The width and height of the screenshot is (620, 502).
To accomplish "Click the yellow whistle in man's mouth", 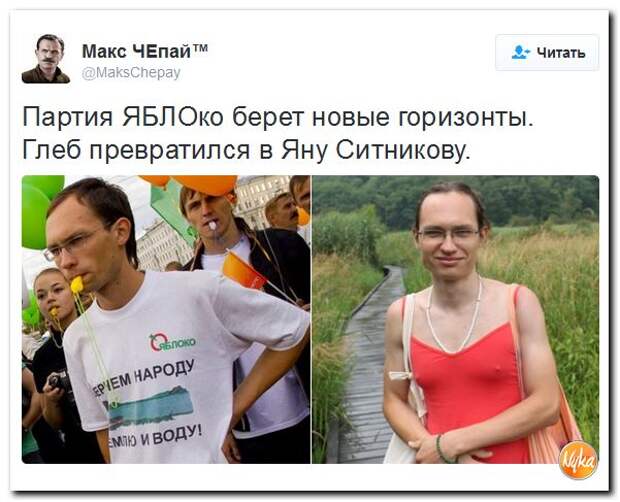I will click(77, 285).
